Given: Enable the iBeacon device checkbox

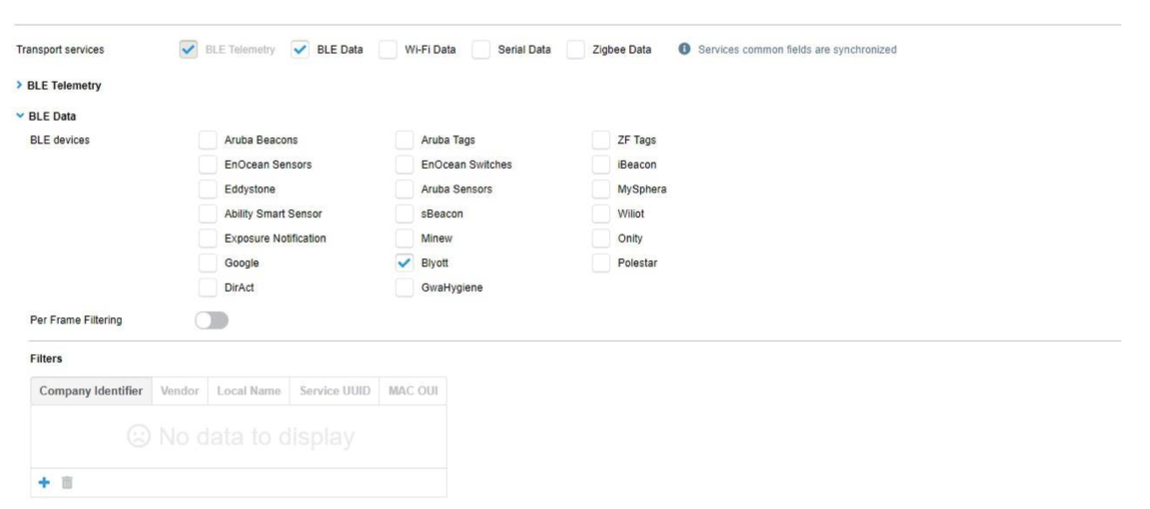Looking at the screenshot, I should click(x=601, y=164).
